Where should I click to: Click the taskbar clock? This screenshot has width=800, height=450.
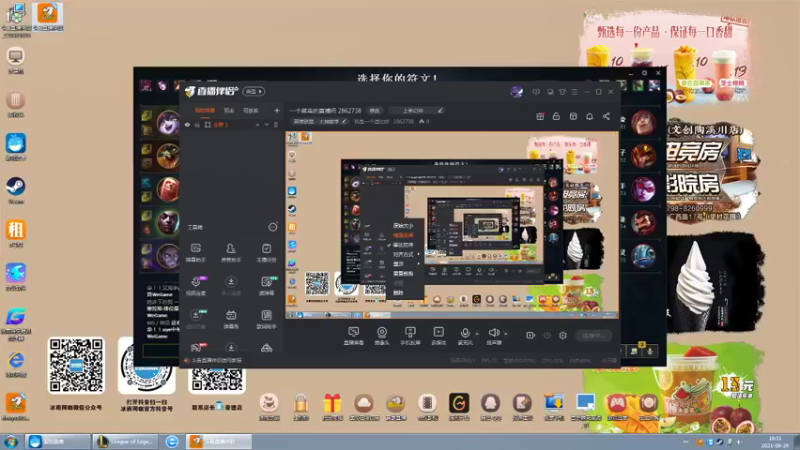point(774,442)
